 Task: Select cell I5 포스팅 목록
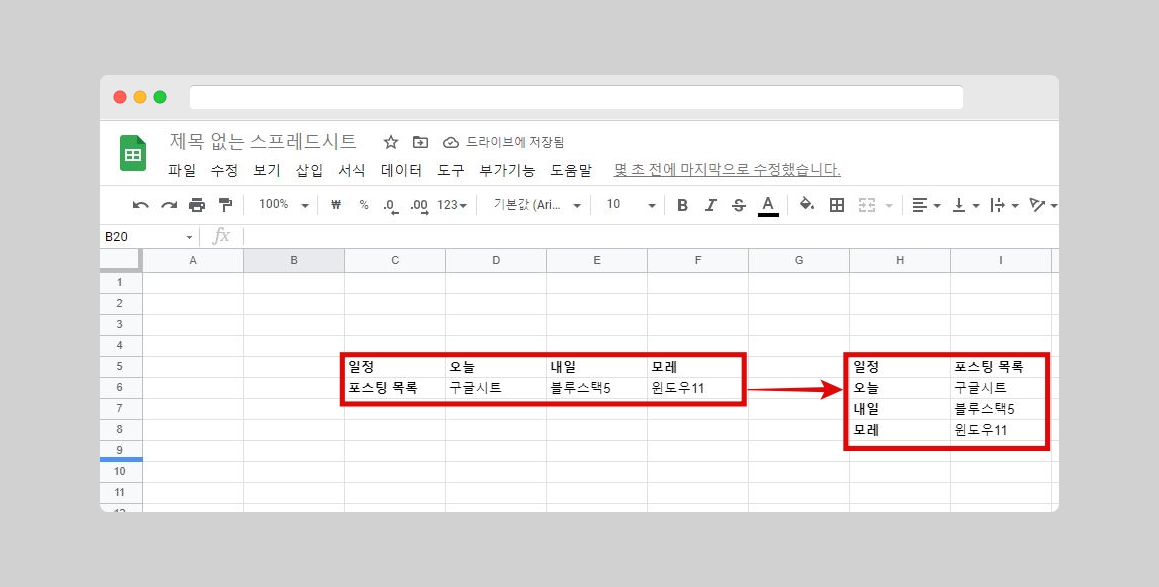[x=1001, y=367]
